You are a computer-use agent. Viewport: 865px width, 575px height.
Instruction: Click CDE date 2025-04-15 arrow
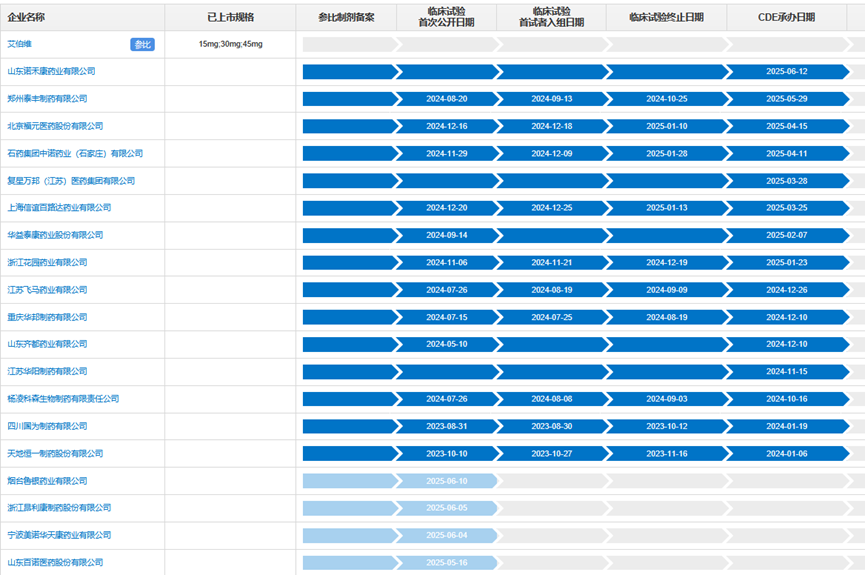click(787, 126)
